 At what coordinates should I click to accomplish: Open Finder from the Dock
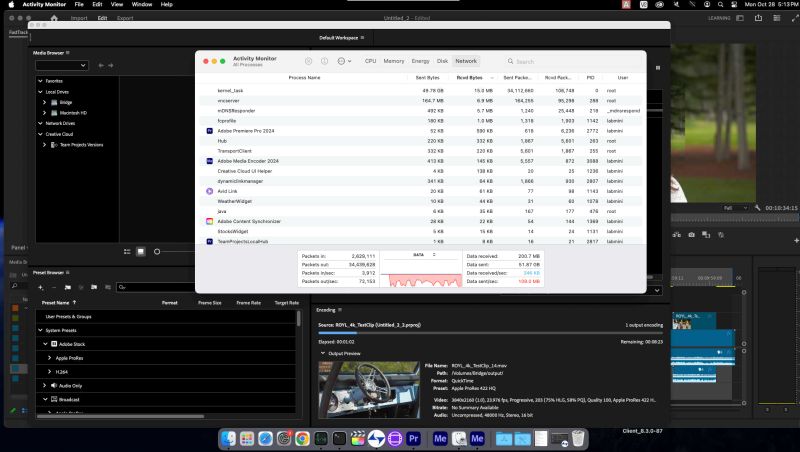pyautogui.click(x=228, y=439)
